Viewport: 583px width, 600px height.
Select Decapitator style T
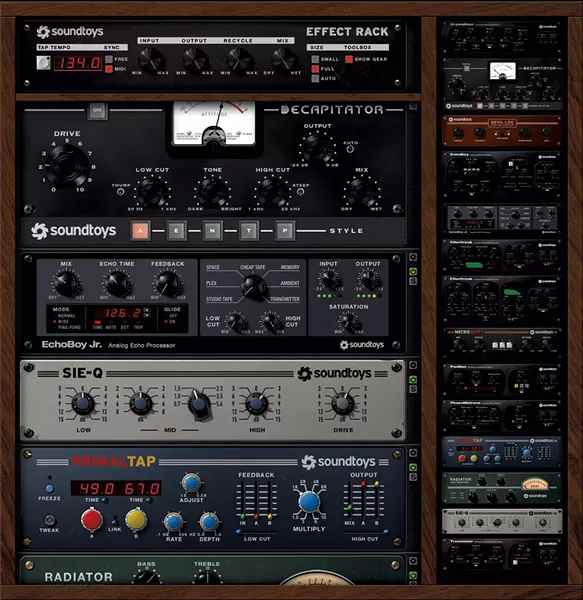pos(249,231)
